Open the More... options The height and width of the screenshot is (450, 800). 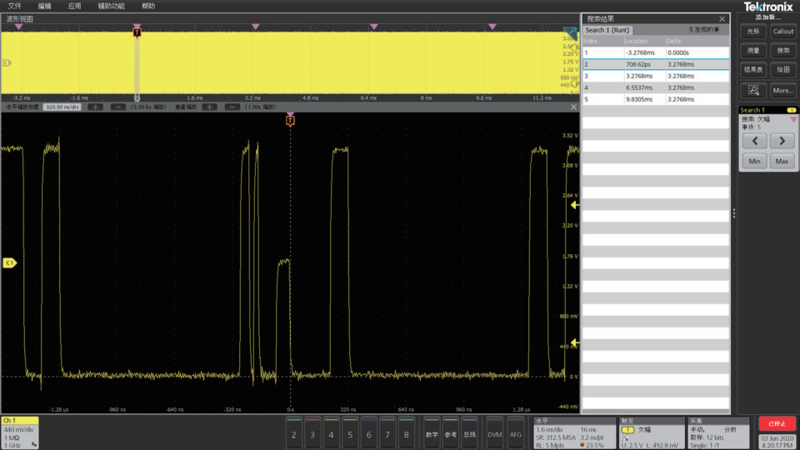(783, 90)
